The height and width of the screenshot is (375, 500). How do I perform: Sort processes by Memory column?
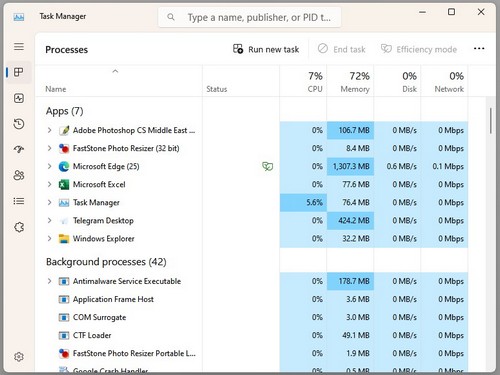click(350, 82)
